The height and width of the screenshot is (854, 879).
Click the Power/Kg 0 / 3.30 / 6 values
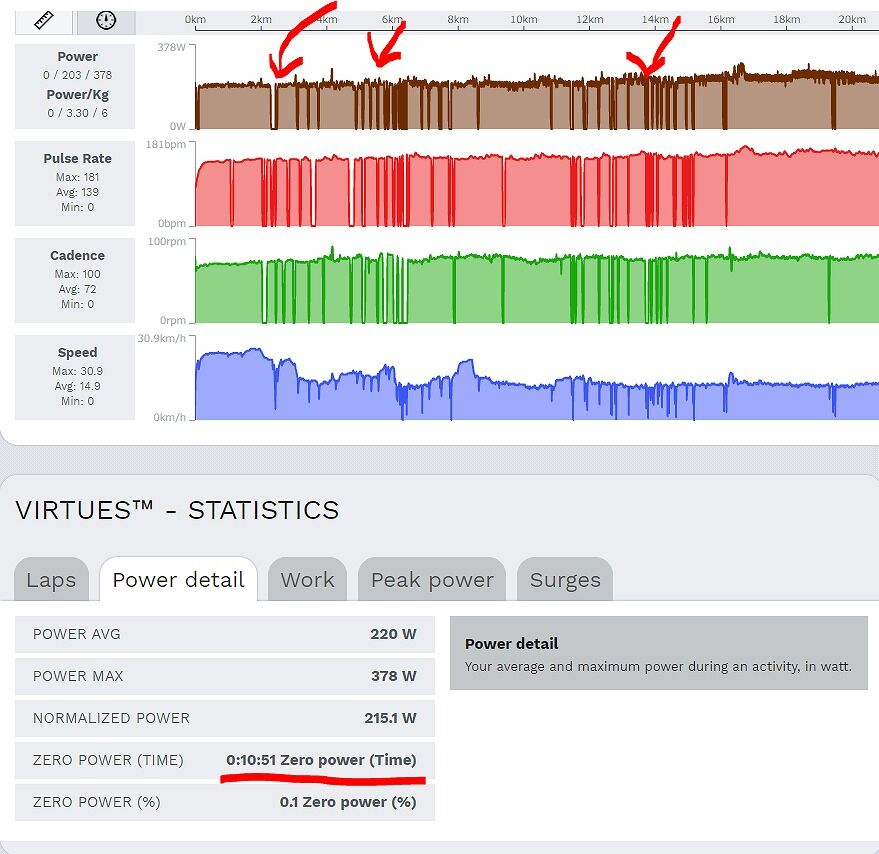tap(77, 113)
